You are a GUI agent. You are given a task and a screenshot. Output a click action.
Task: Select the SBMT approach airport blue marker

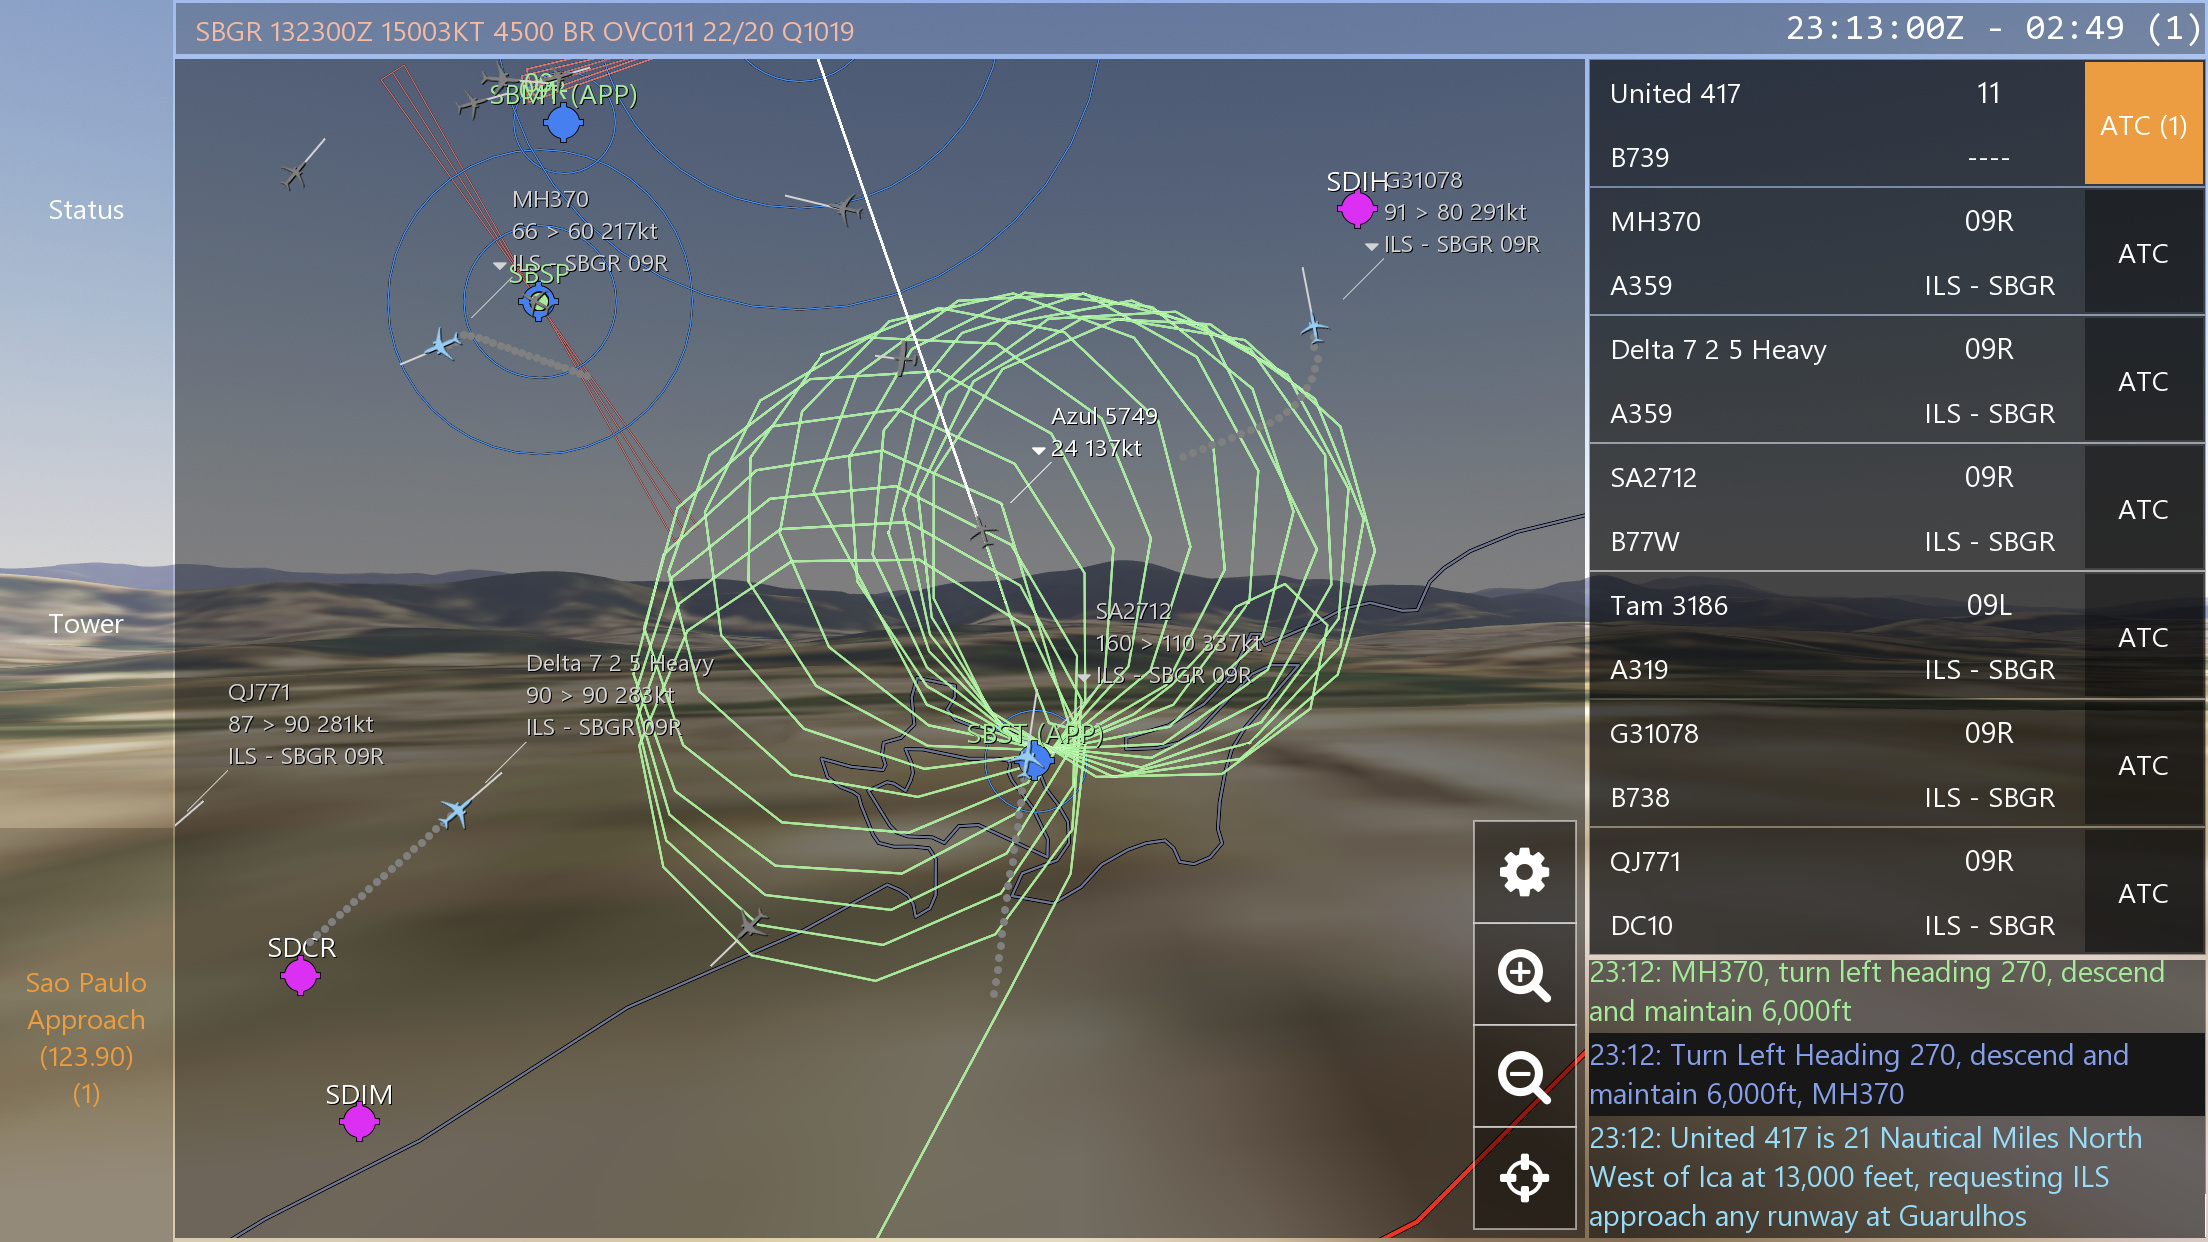click(x=563, y=123)
